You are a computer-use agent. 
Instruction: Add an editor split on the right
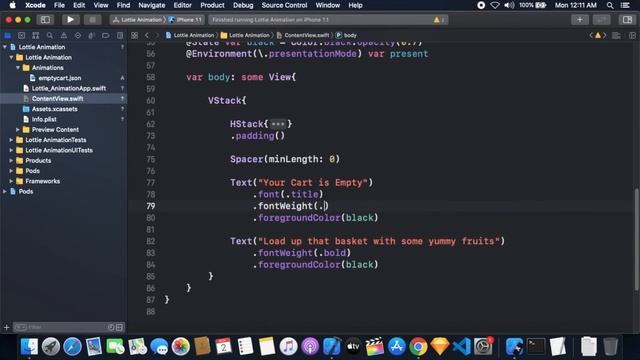coord(632,36)
